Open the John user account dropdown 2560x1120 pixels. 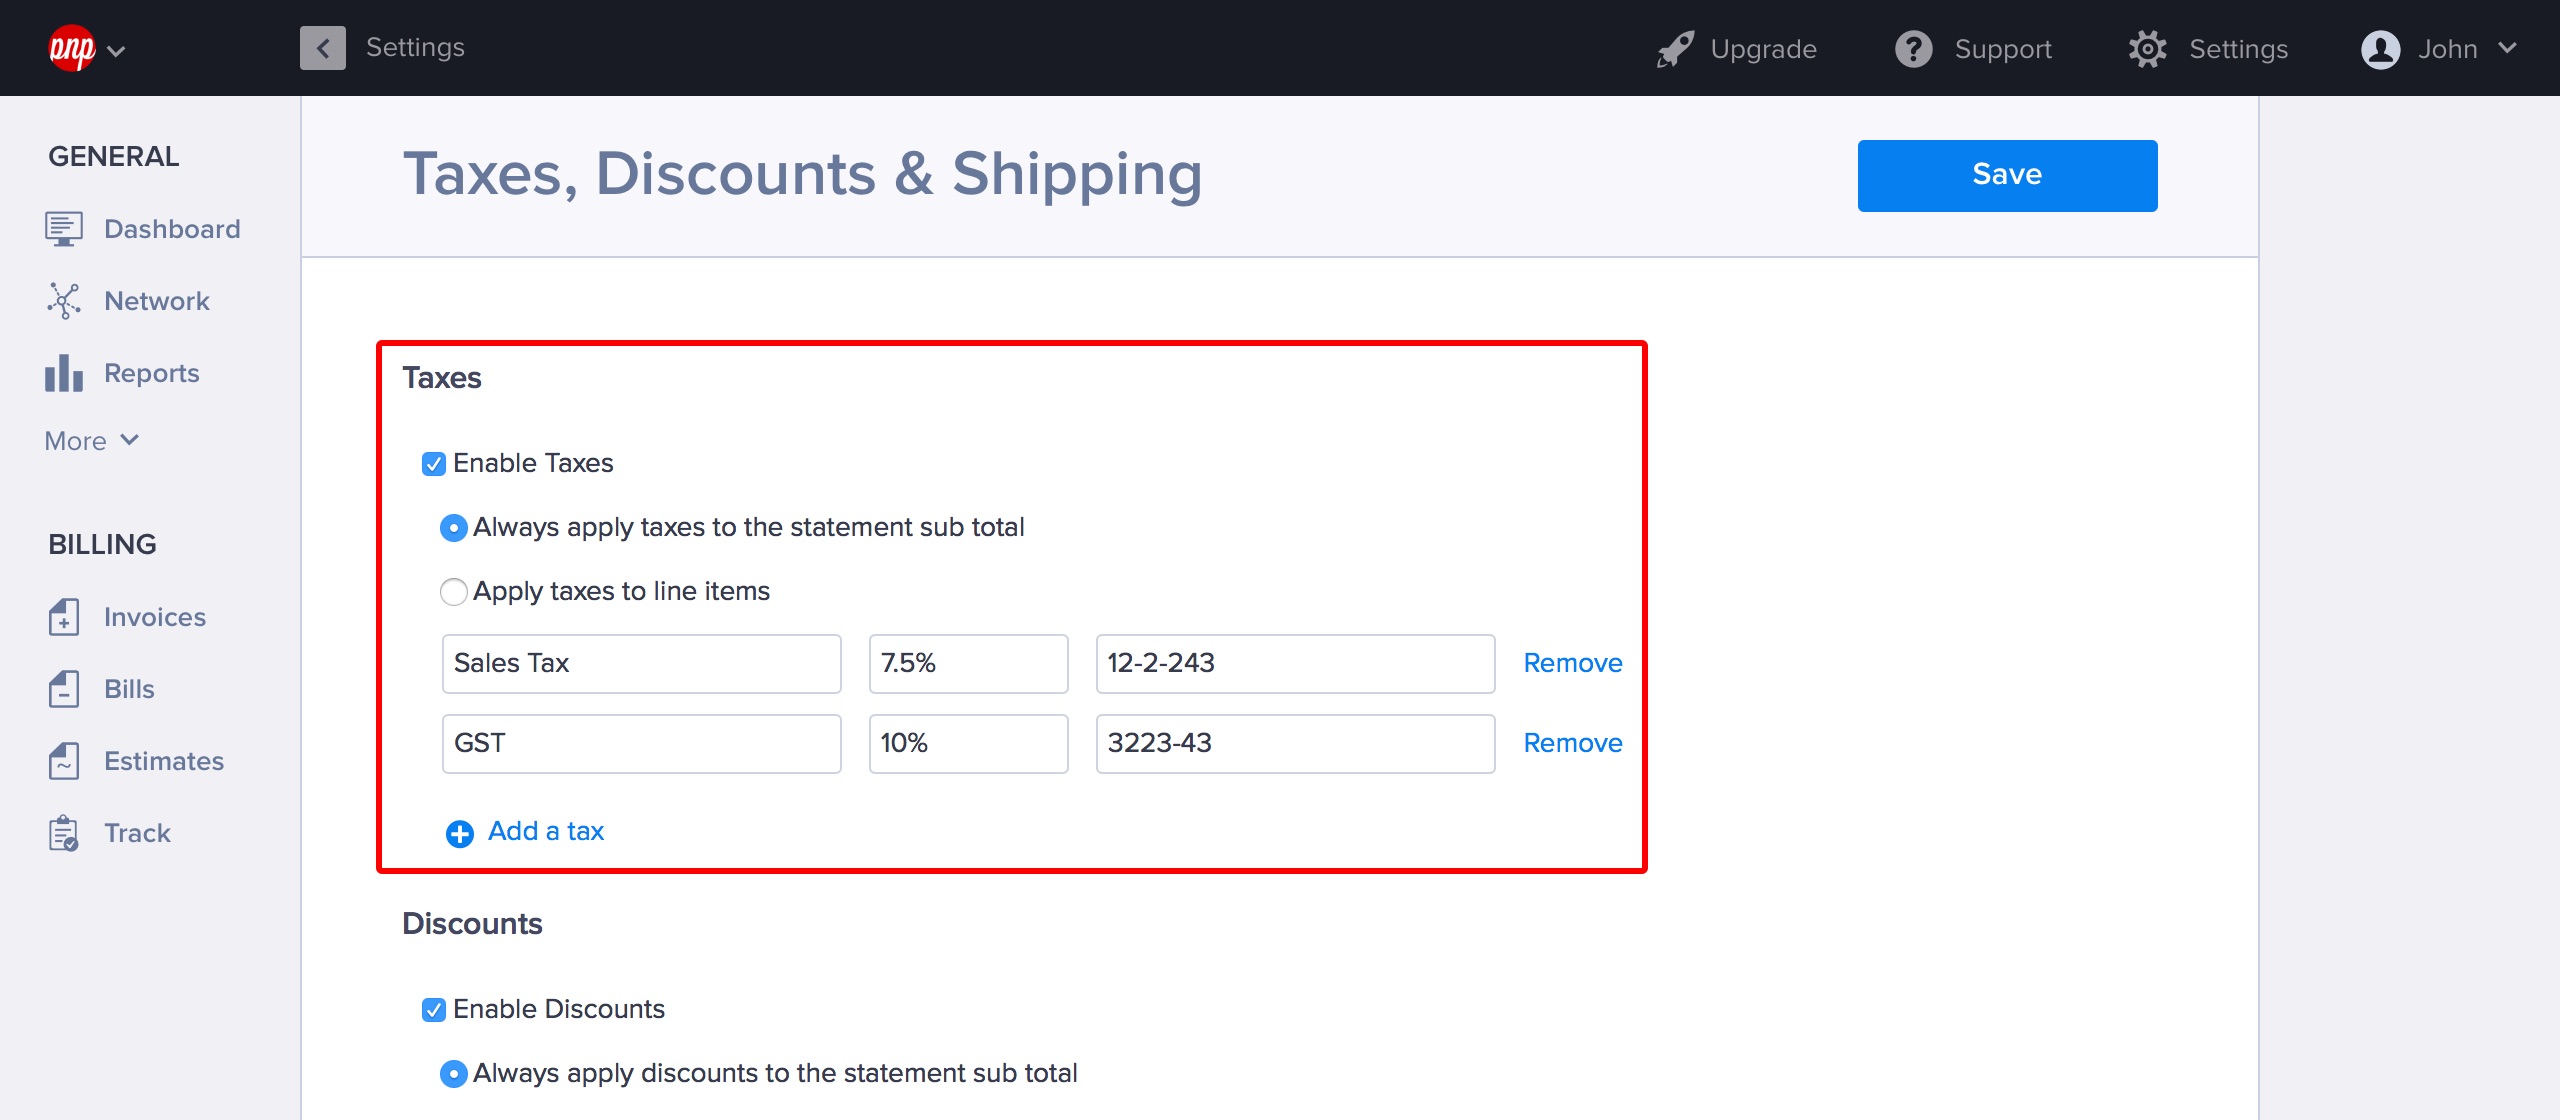pos(2438,49)
